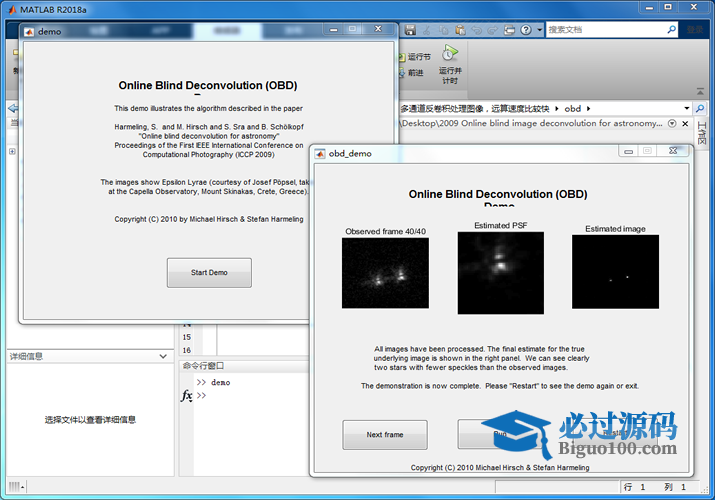Open the editor file actions circular arrow
This screenshot has width=715, height=500.
[x=672, y=124]
